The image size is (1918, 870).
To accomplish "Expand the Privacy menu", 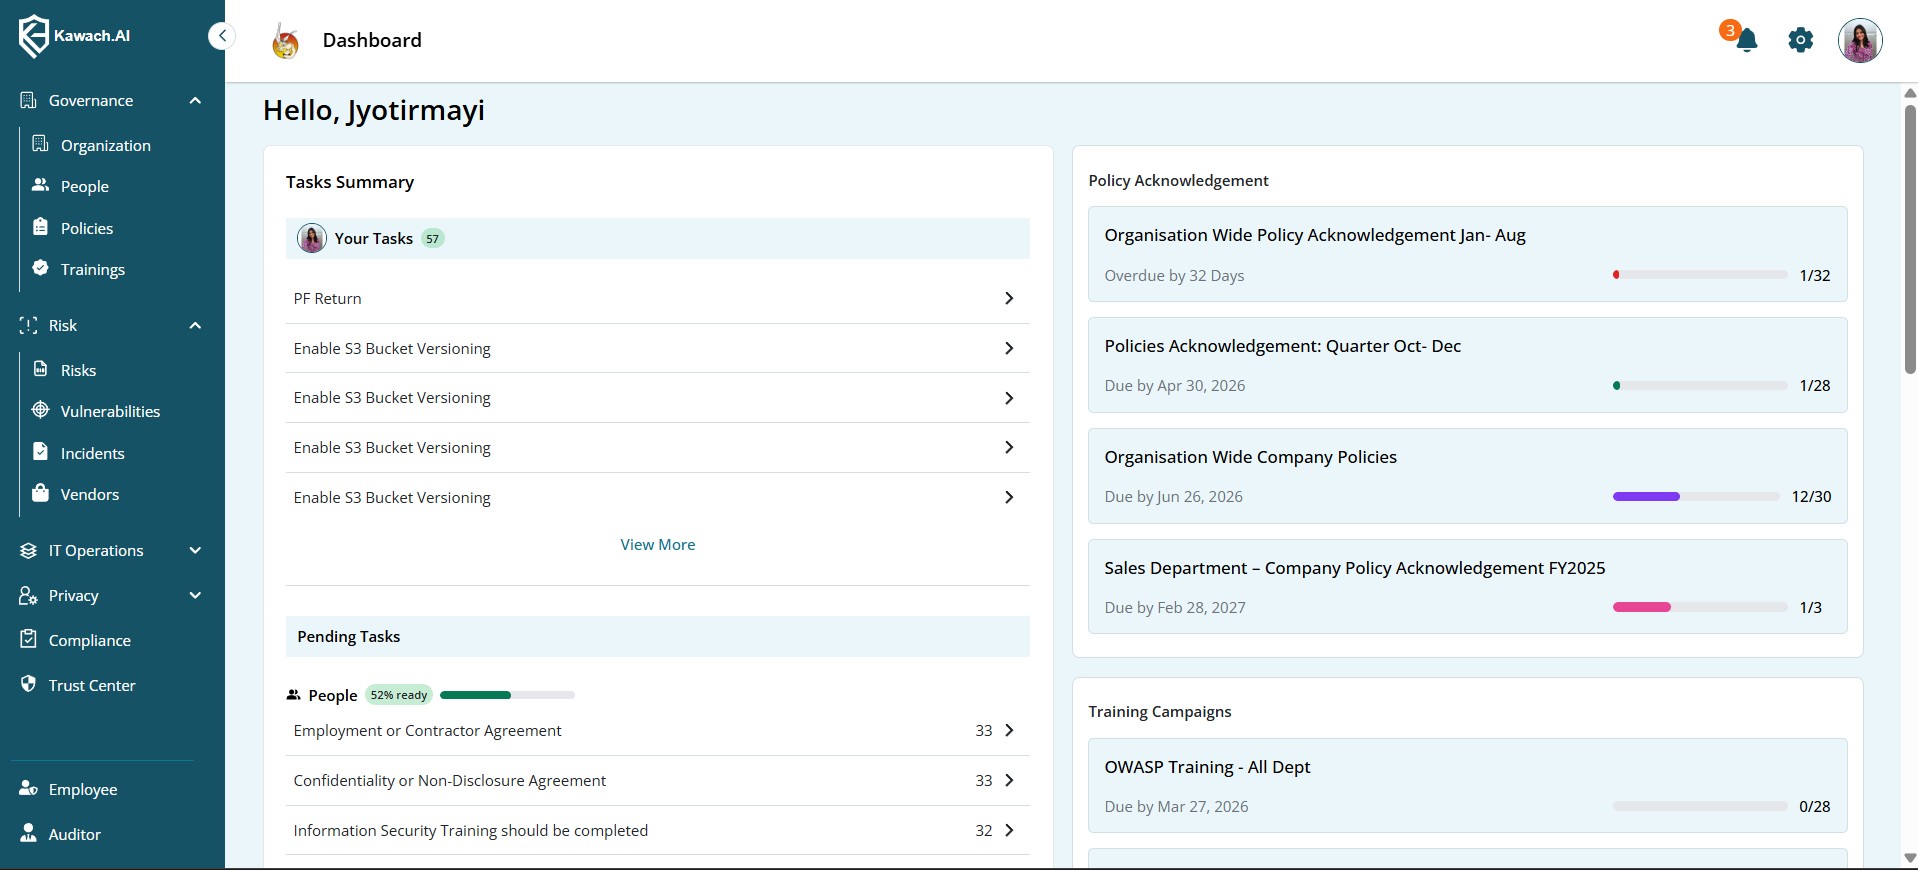I will [195, 595].
